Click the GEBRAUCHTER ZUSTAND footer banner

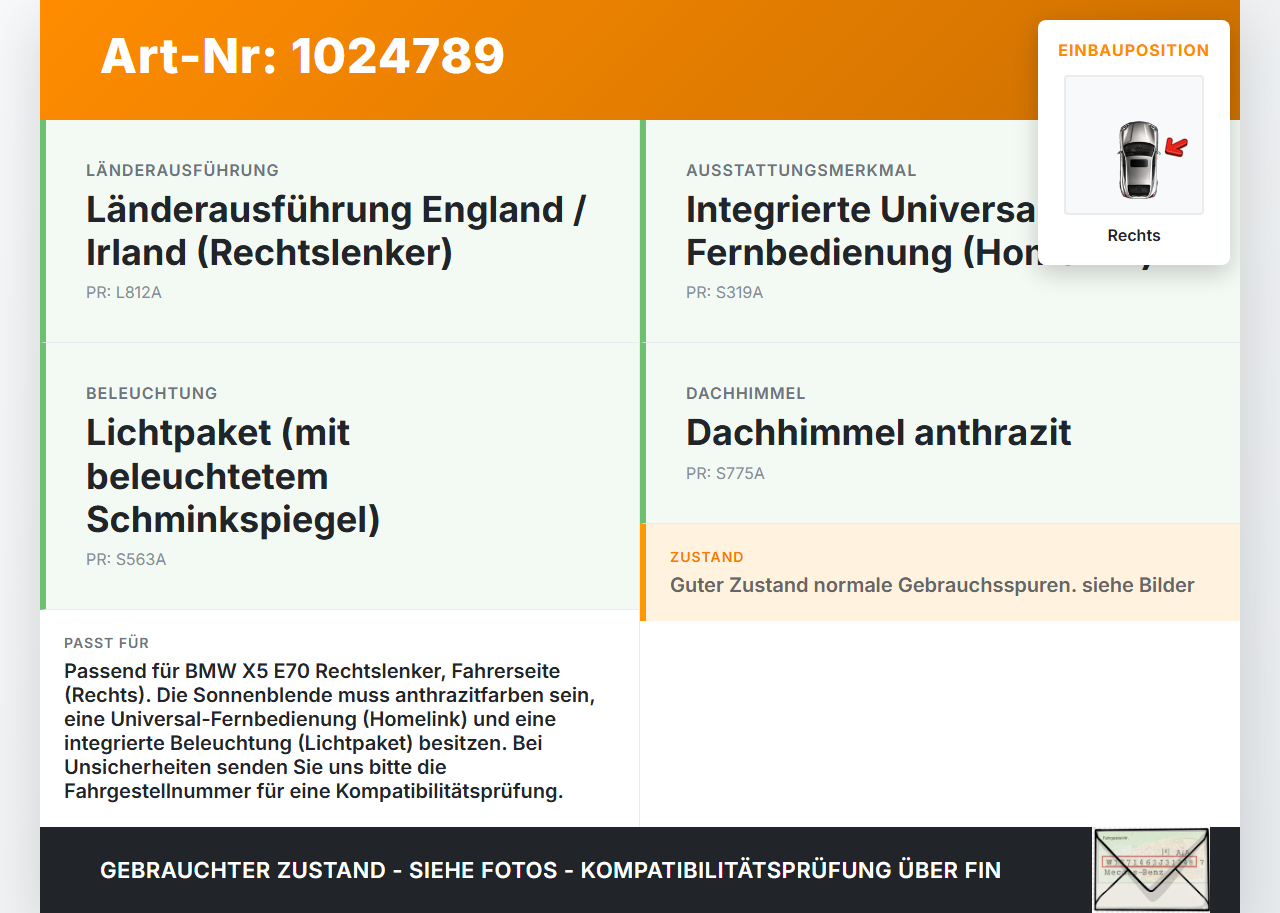[x=550, y=870]
